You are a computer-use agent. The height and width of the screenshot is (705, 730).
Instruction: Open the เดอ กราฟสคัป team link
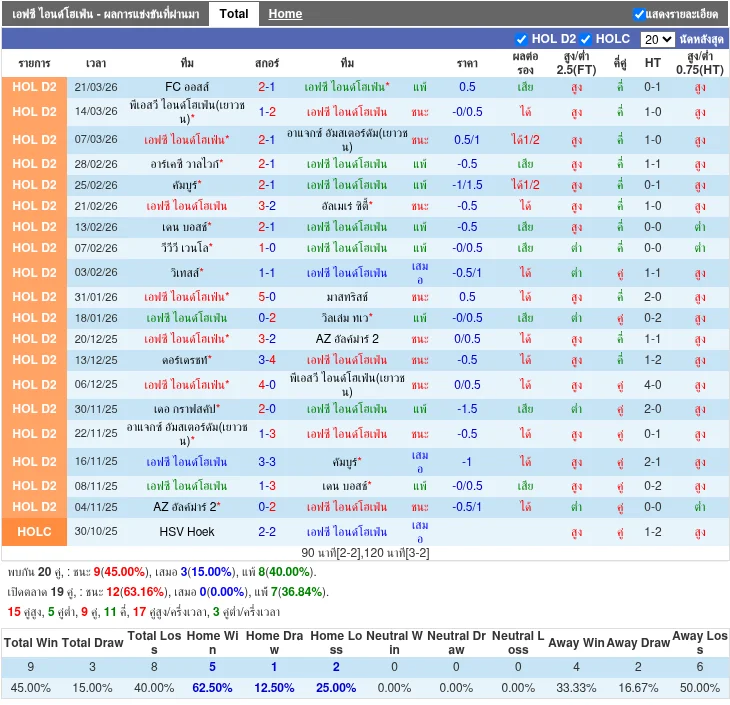pyautogui.click(x=187, y=409)
